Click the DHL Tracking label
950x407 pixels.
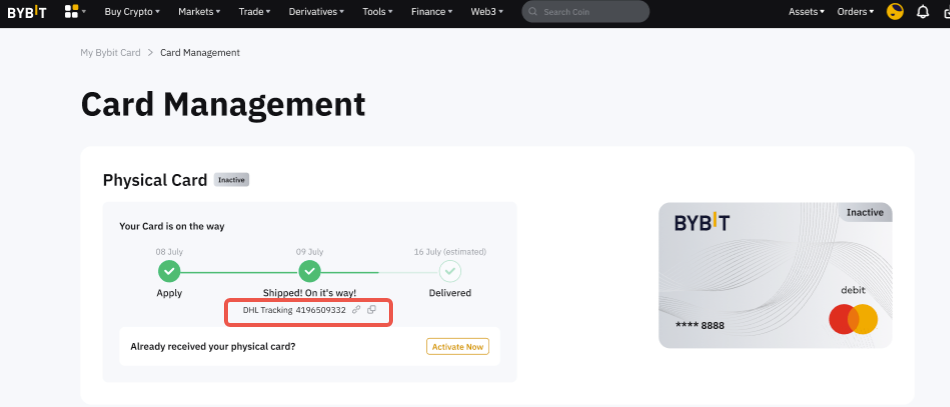pyautogui.click(x=267, y=309)
